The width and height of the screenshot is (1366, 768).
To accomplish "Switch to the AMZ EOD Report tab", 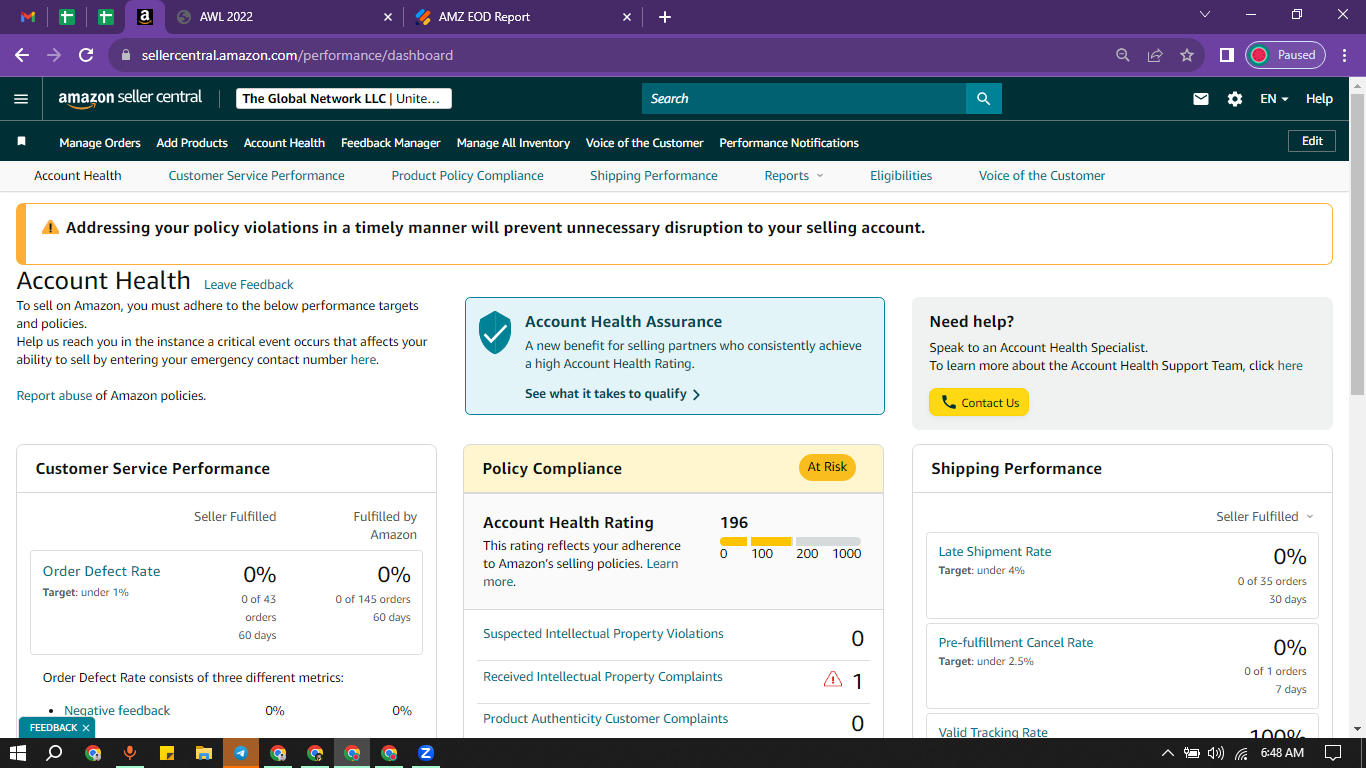I will click(523, 17).
